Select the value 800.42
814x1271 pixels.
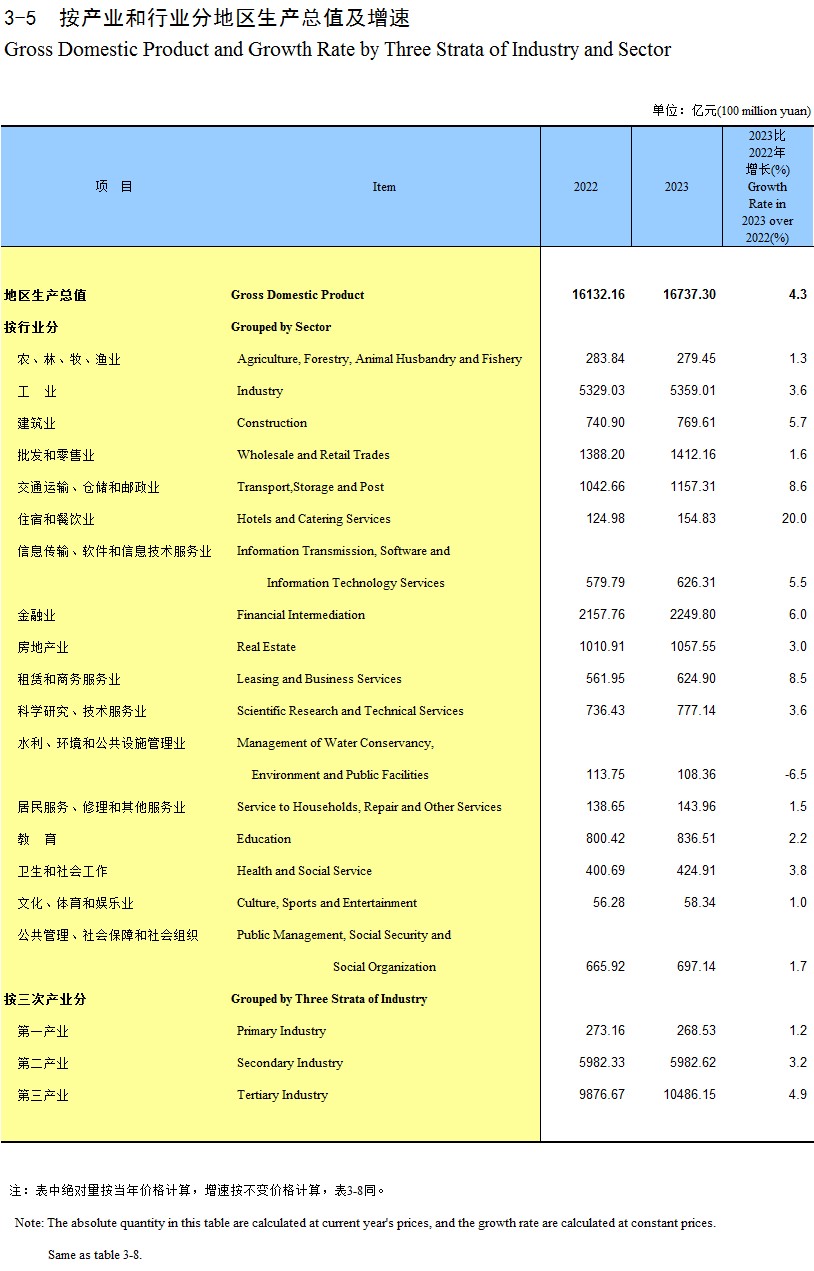(605, 839)
